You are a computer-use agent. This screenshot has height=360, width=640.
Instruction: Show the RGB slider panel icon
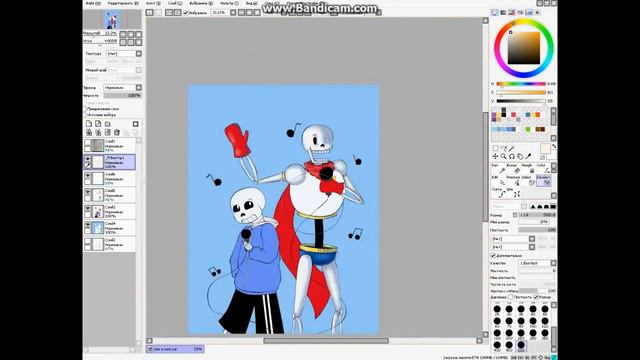coord(503,13)
